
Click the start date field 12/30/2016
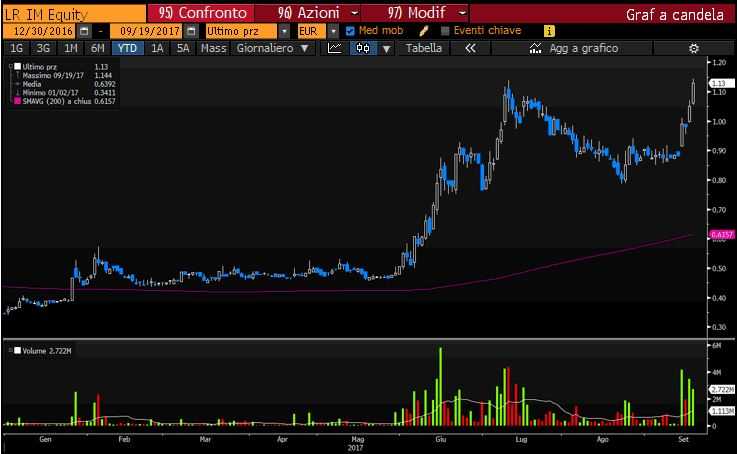click(x=42, y=31)
